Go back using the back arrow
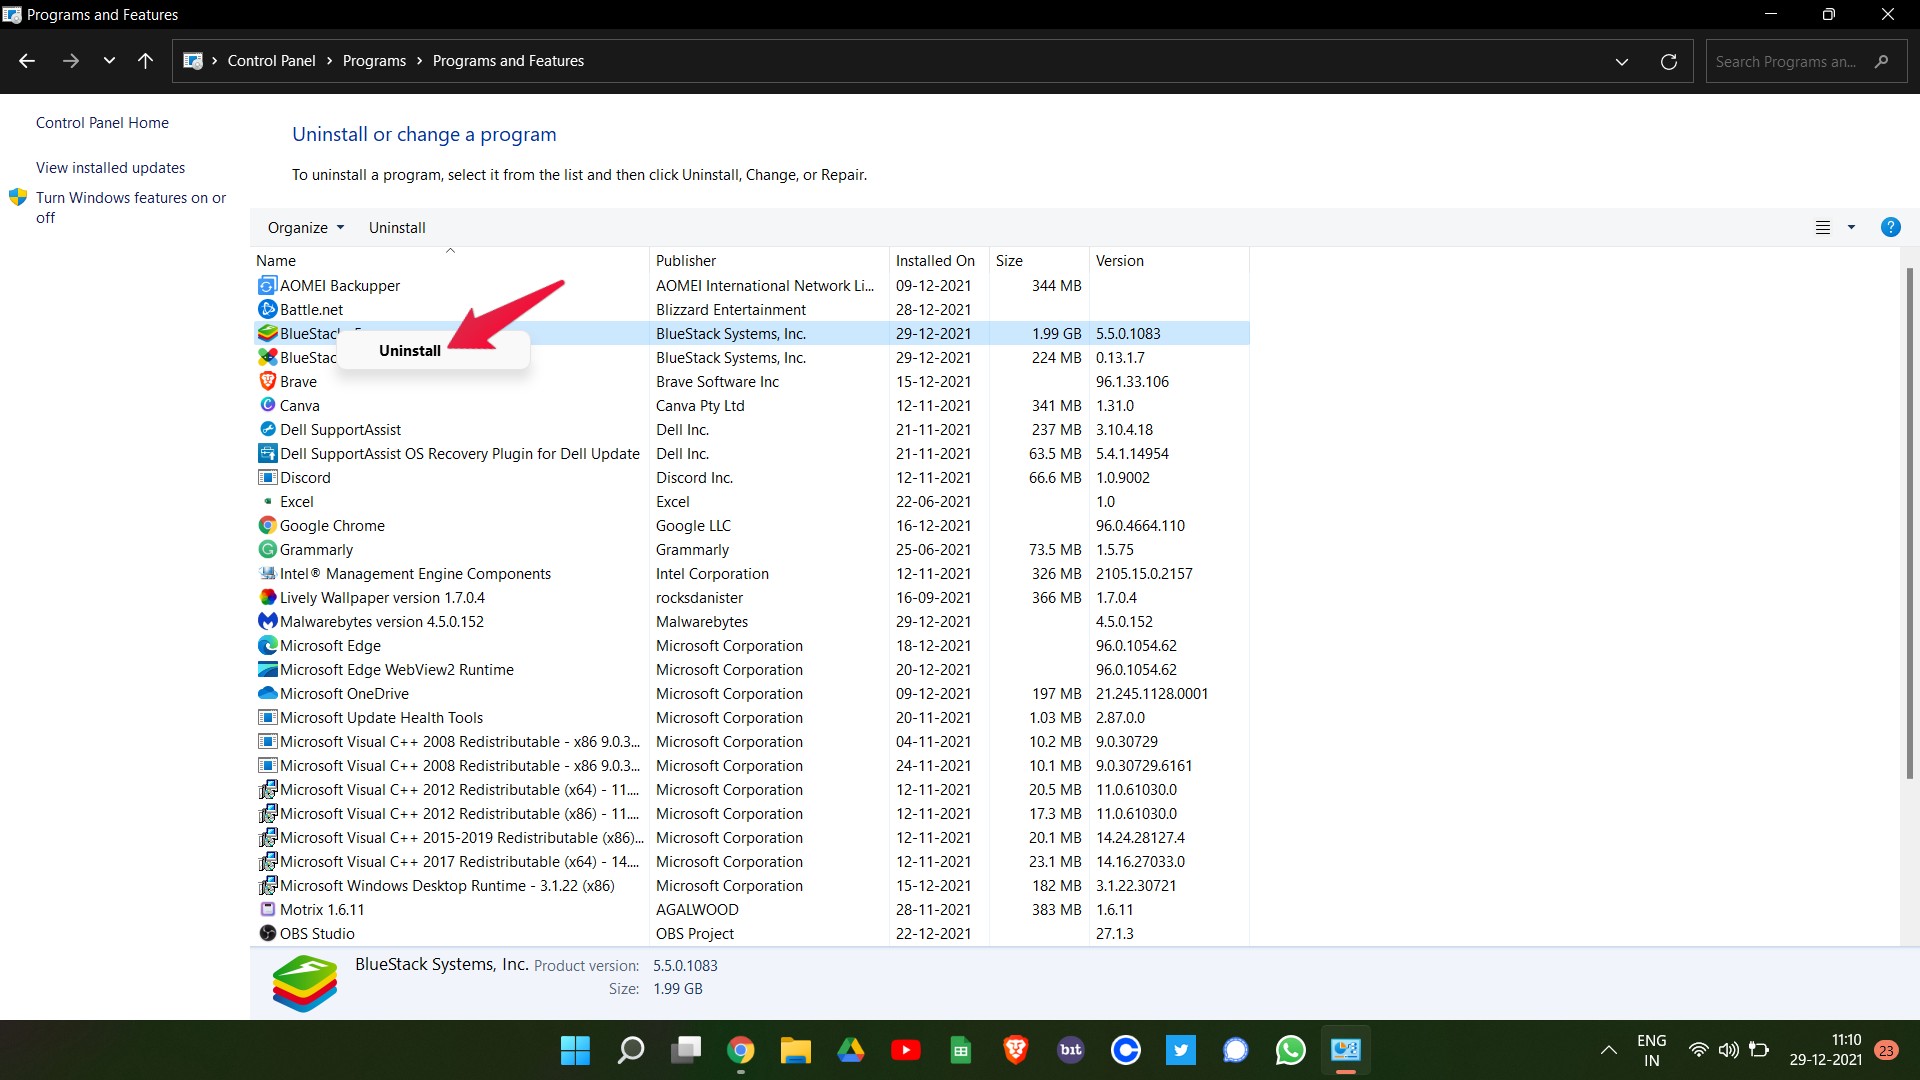The height and width of the screenshot is (1080, 1920). pos(27,61)
